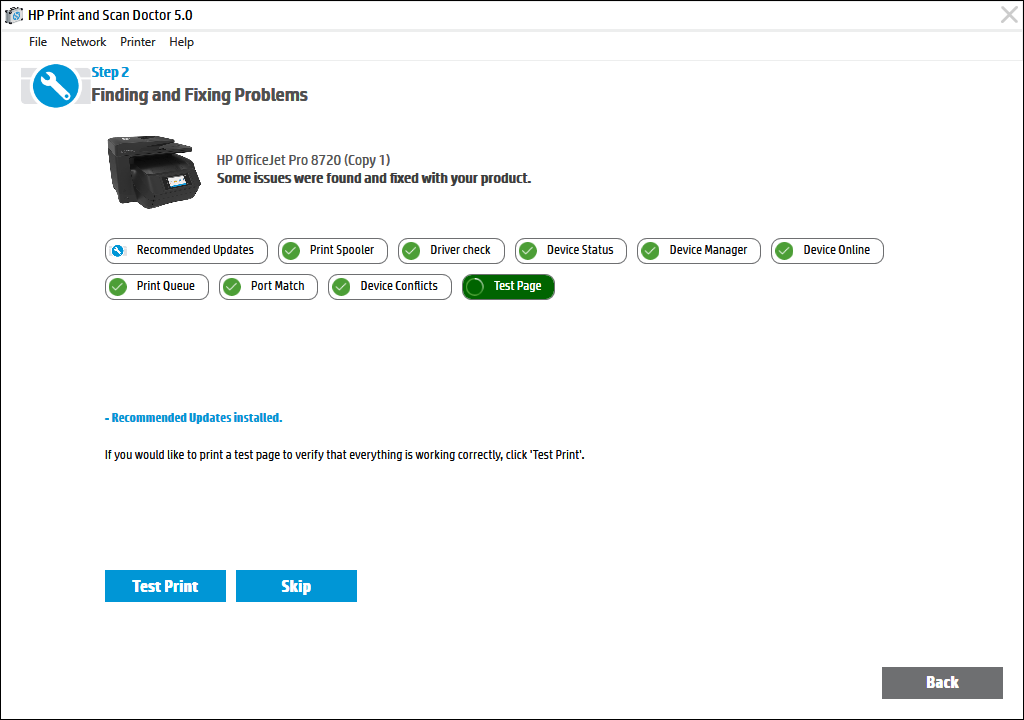This screenshot has height=720, width=1024.
Task: Click the Recommended Updates status icon
Action: [x=118, y=251]
